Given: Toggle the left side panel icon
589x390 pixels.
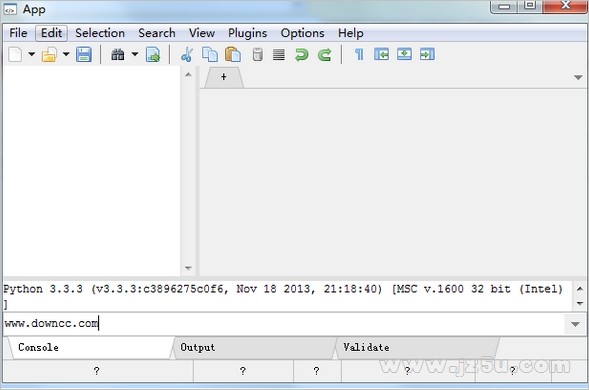Looking at the screenshot, I should pyautogui.click(x=382, y=55).
